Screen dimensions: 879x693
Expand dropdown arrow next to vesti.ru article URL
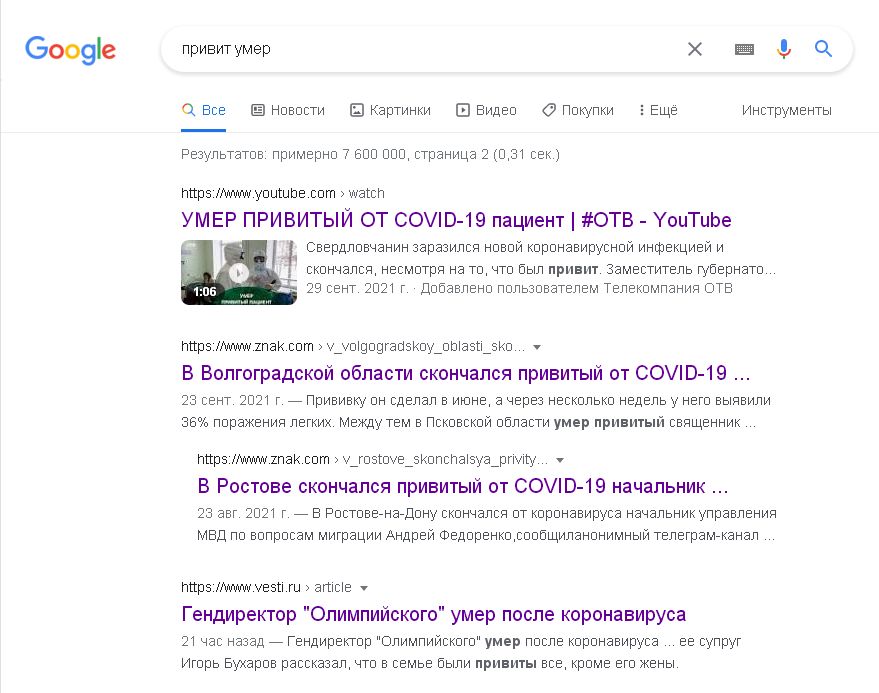click(x=364, y=588)
